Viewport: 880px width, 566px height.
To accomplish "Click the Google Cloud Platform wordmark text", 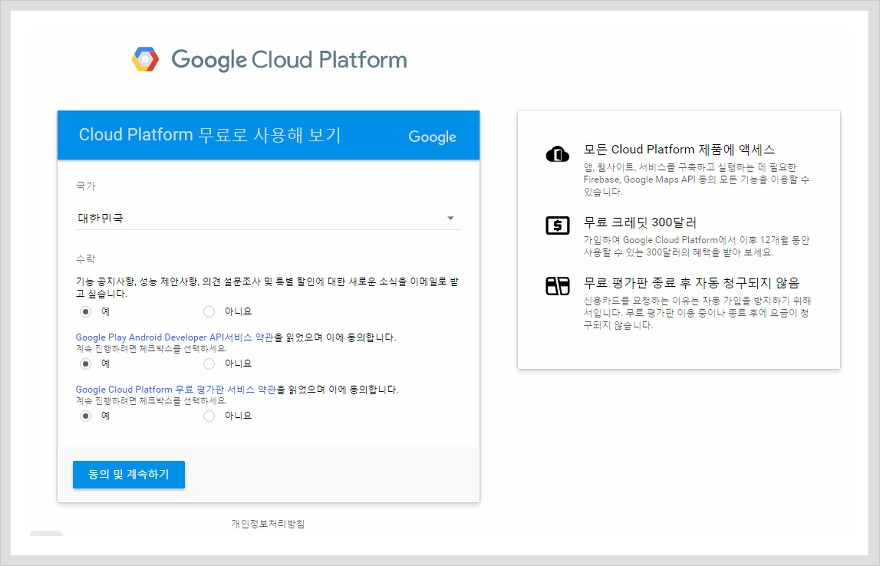I will (289, 60).
